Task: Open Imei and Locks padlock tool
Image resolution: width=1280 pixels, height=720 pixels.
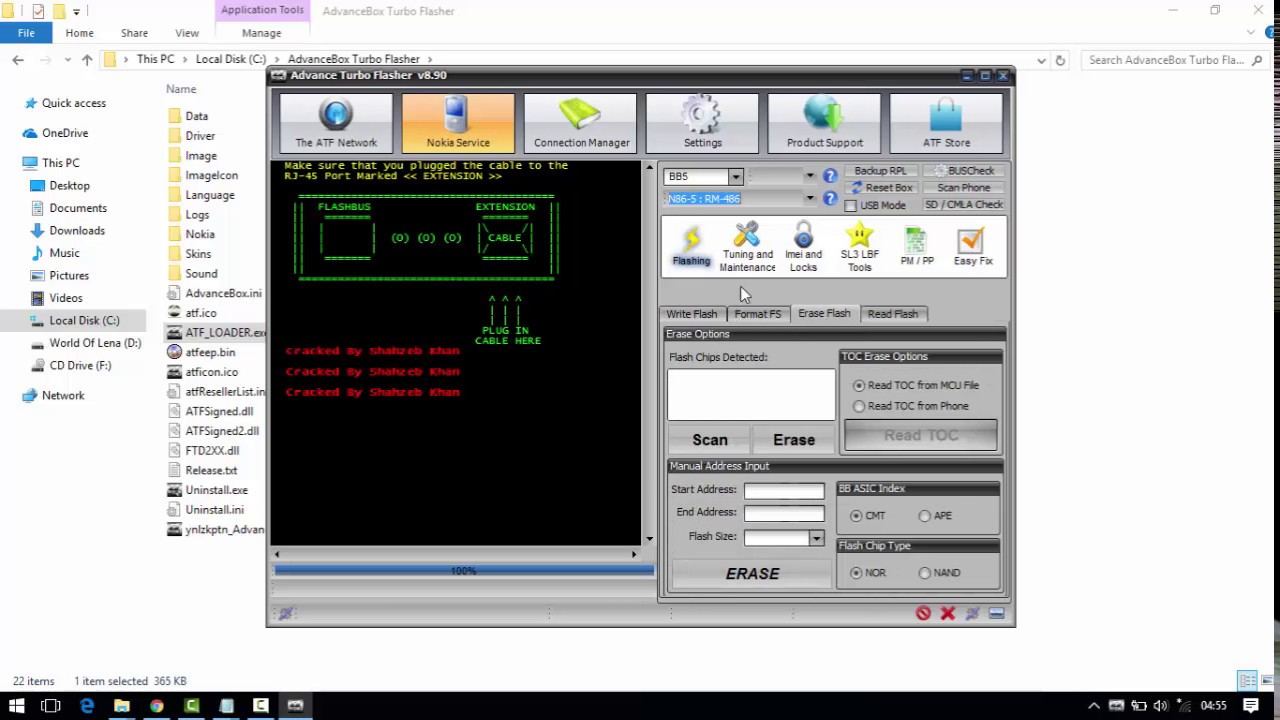Action: click(x=803, y=247)
